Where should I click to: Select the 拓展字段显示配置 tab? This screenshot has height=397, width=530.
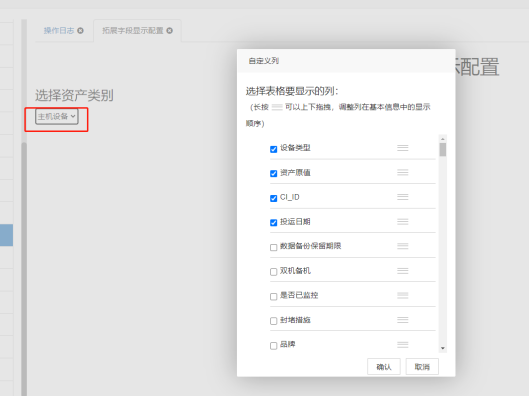[133, 31]
